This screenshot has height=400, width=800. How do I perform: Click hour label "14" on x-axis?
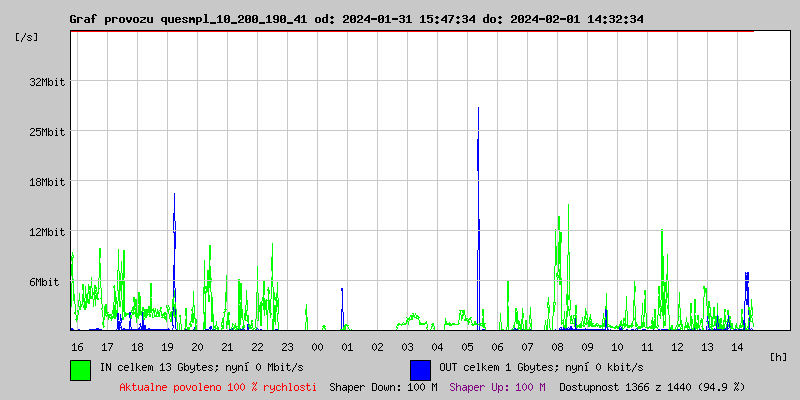pos(737,347)
